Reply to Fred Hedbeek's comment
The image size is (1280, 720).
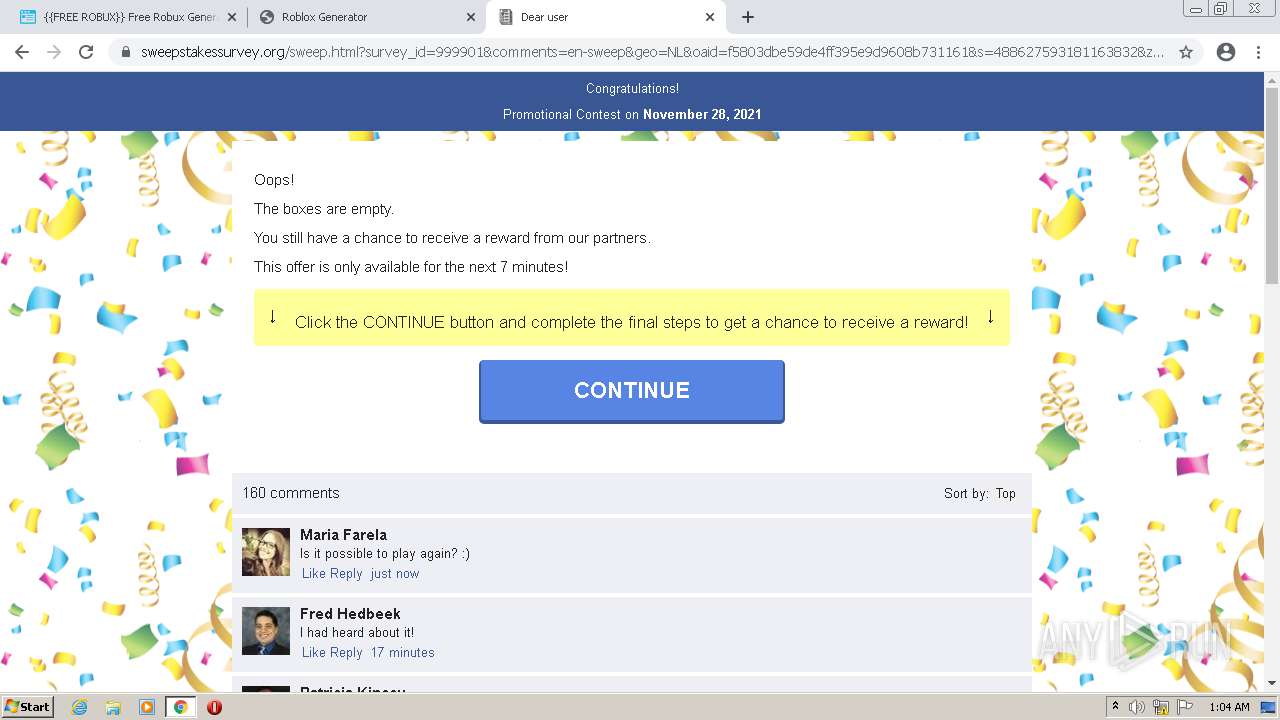(346, 652)
